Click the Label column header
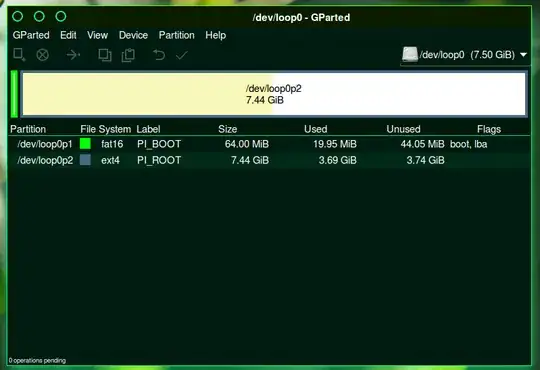540x370 pixels. coord(148,129)
